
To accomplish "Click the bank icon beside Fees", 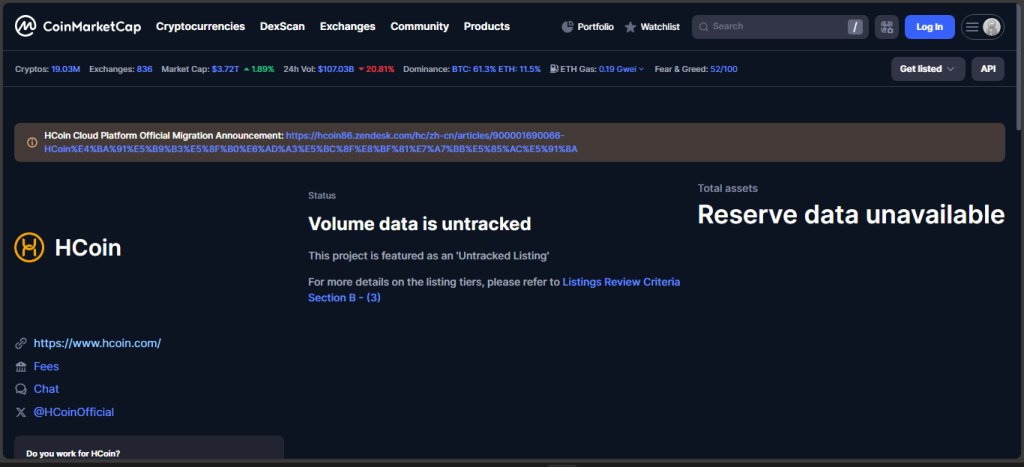I will pyautogui.click(x=21, y=367).
